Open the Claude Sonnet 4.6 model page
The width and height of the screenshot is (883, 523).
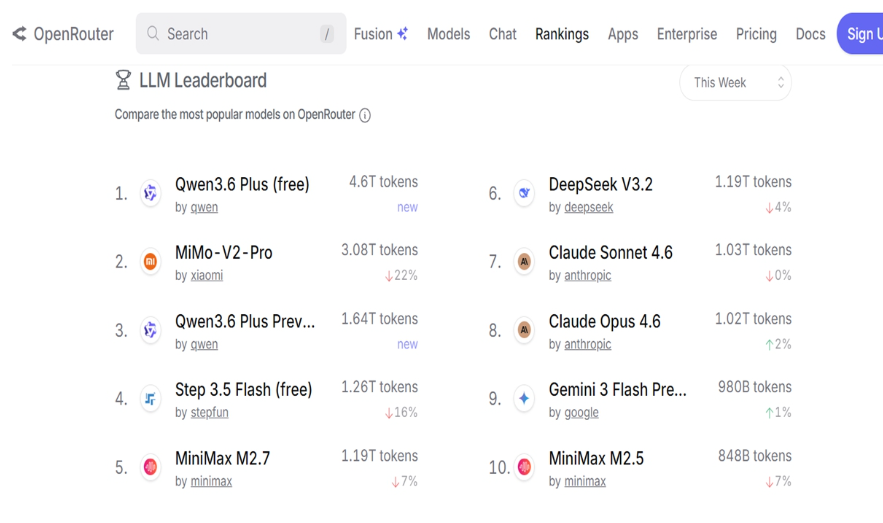tap(610, 253)
